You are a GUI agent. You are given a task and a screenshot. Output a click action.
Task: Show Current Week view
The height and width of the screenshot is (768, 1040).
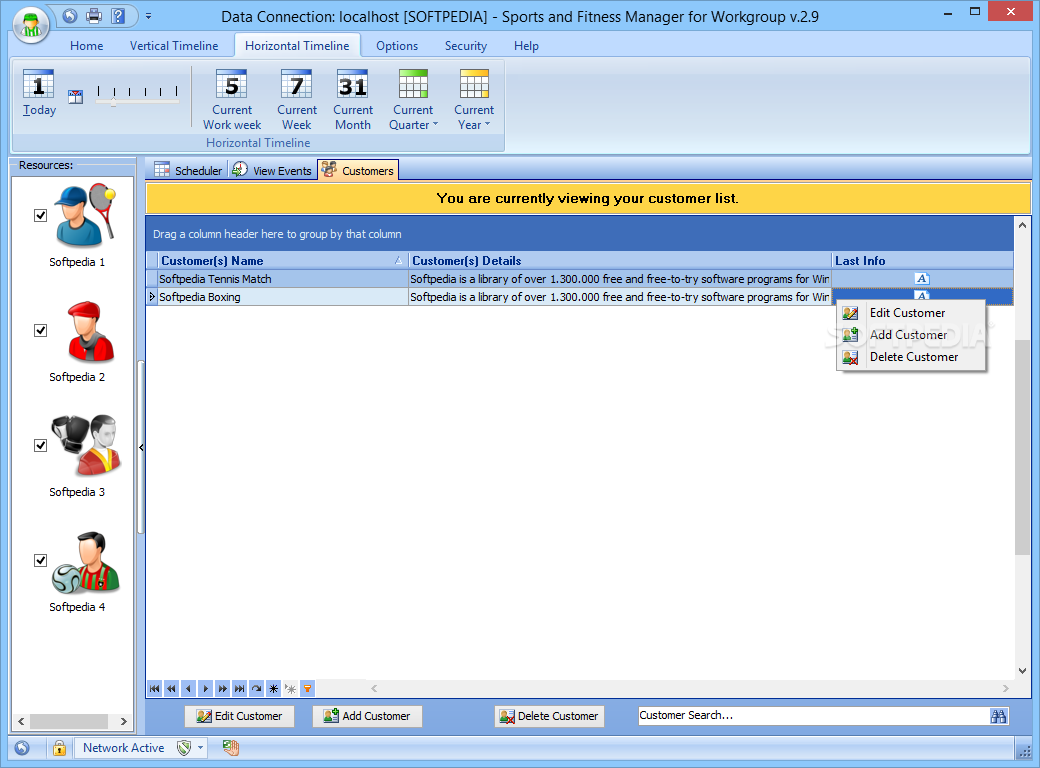pos(296,100)
